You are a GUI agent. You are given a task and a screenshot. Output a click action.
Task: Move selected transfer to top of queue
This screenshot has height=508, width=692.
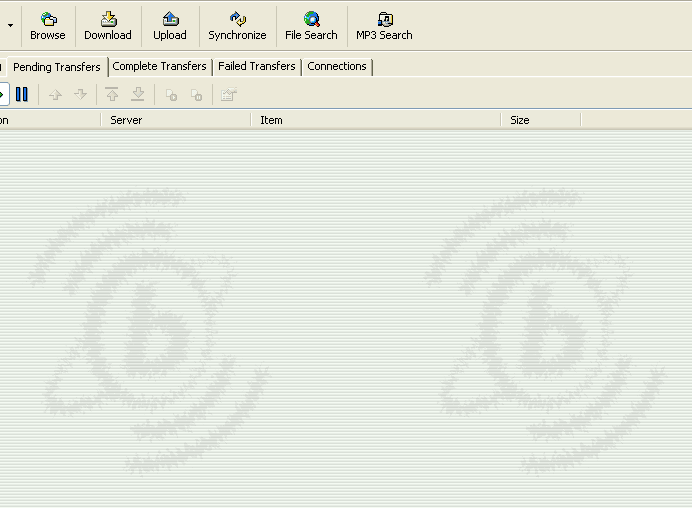click(112, 95)
